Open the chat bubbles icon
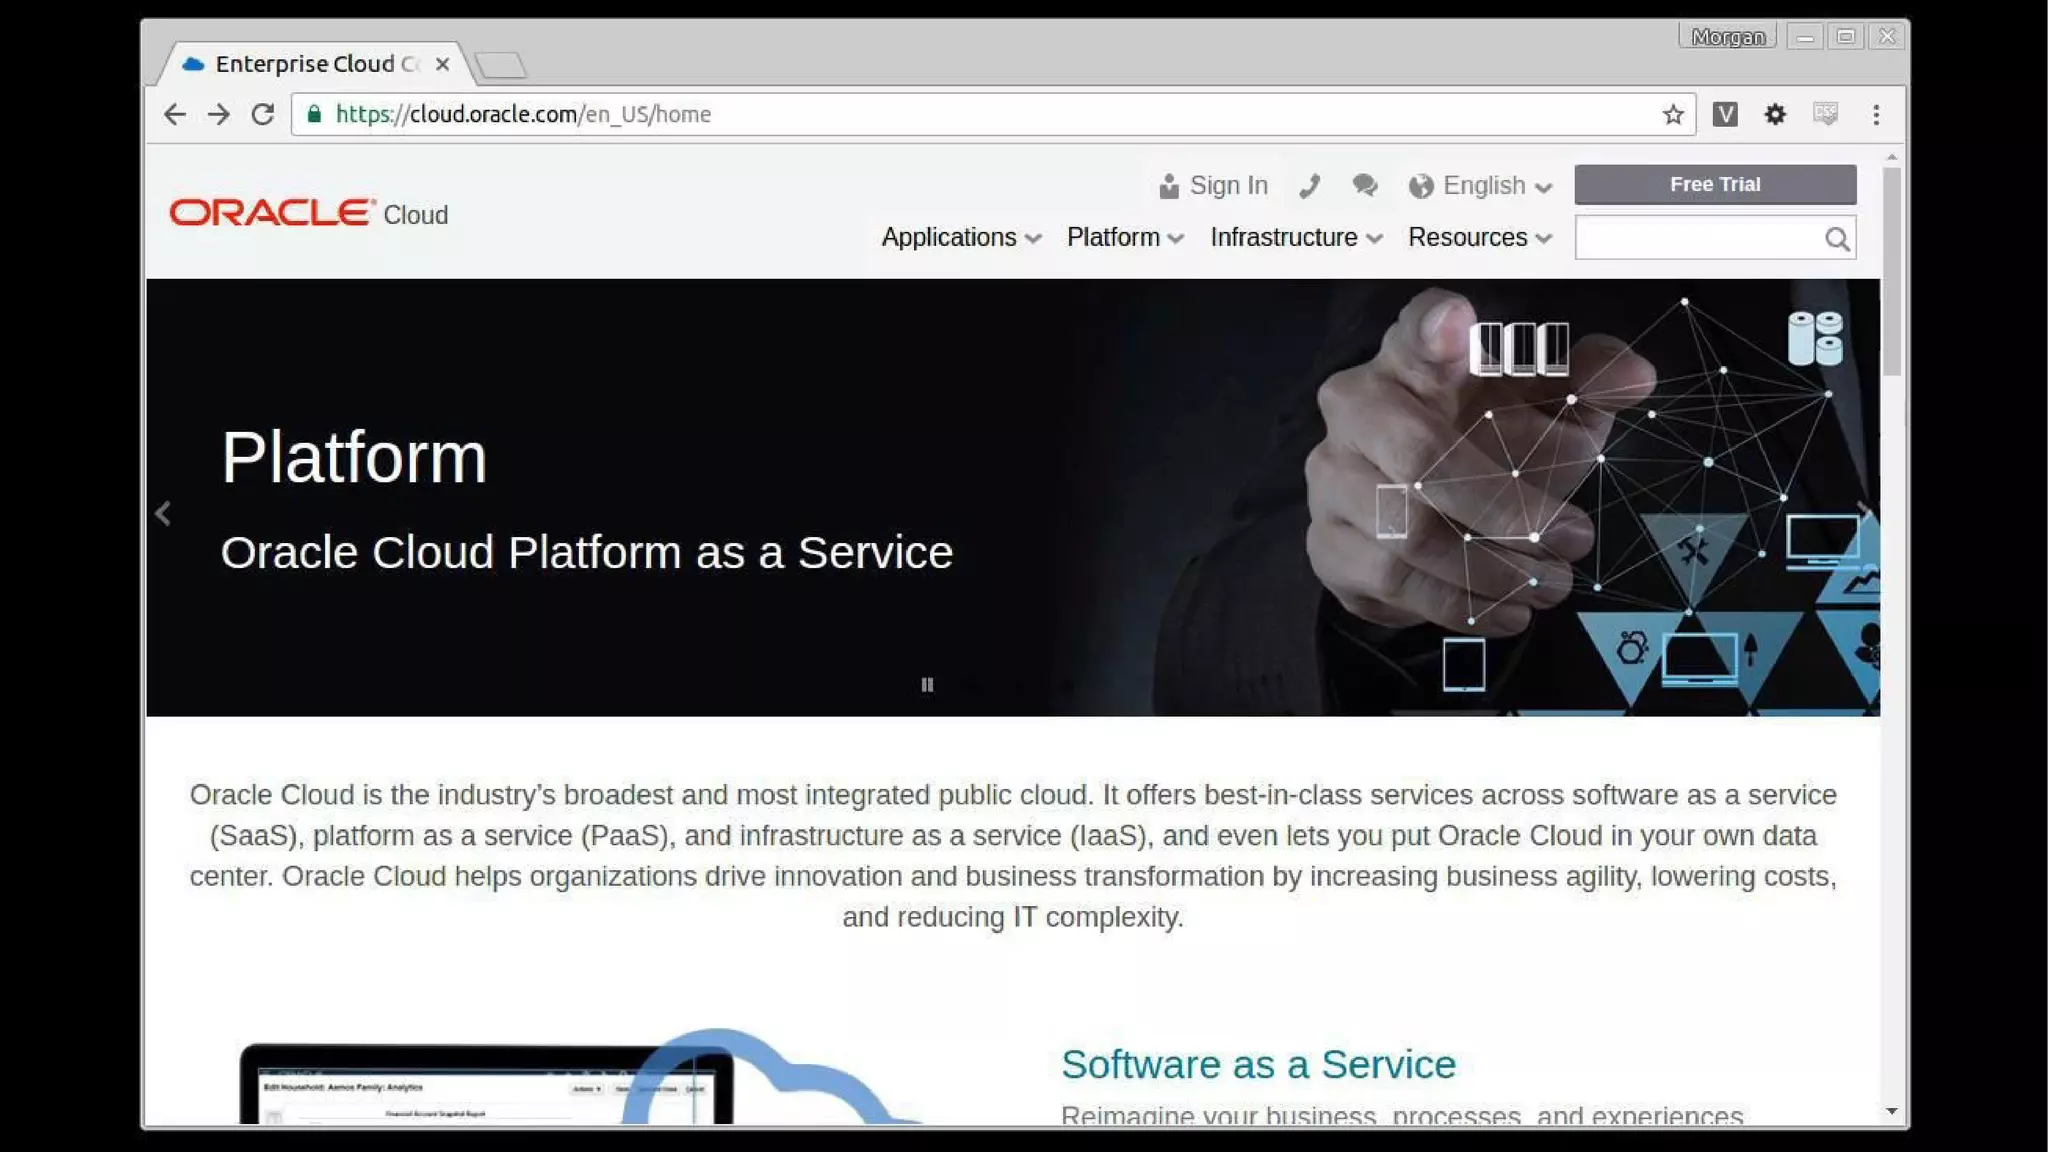 pos(1365,186)
